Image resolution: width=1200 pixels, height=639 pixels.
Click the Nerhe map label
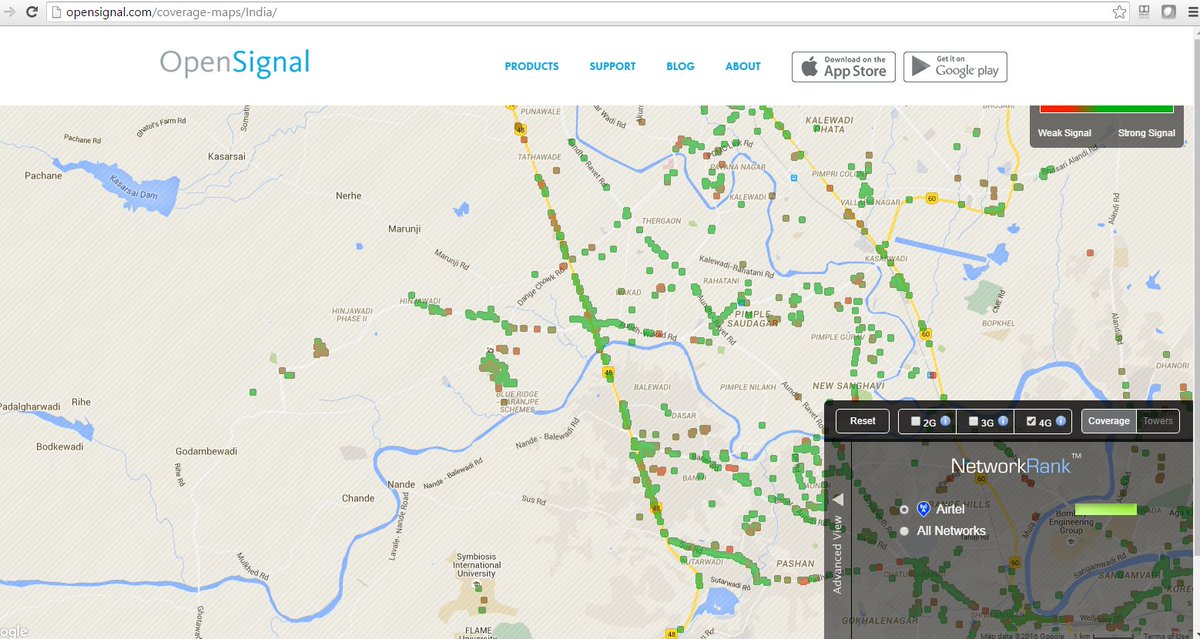349,196
